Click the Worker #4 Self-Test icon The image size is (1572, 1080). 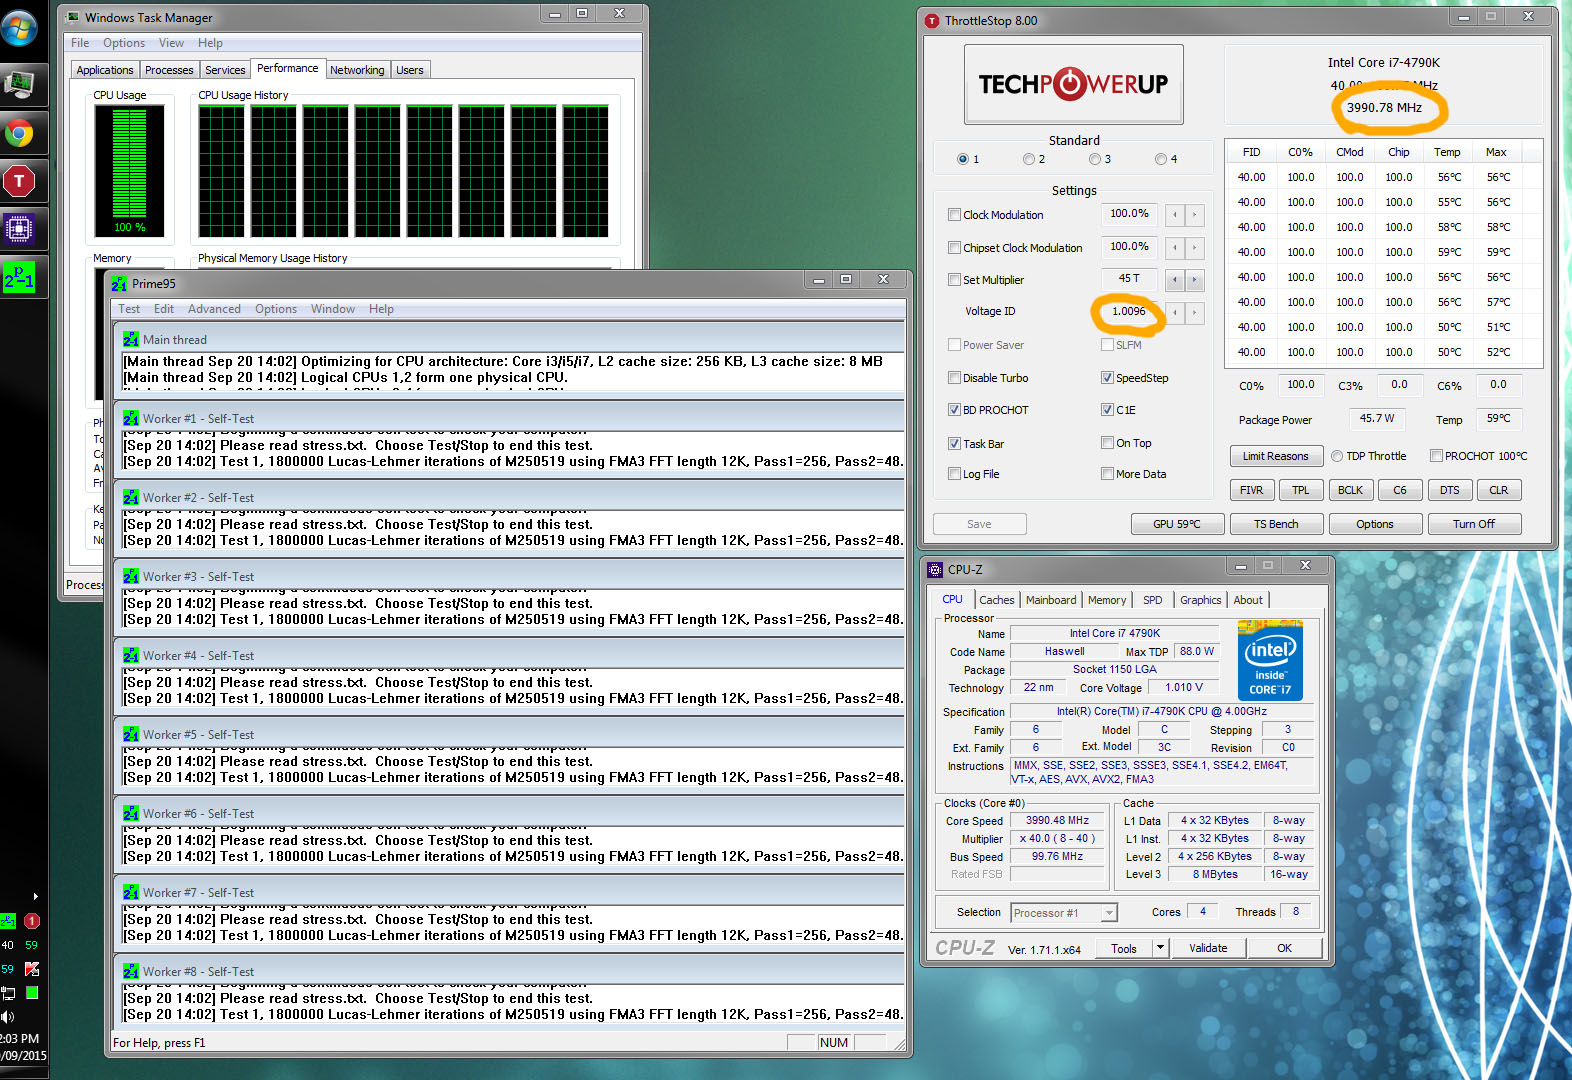[x=131, y=656]
